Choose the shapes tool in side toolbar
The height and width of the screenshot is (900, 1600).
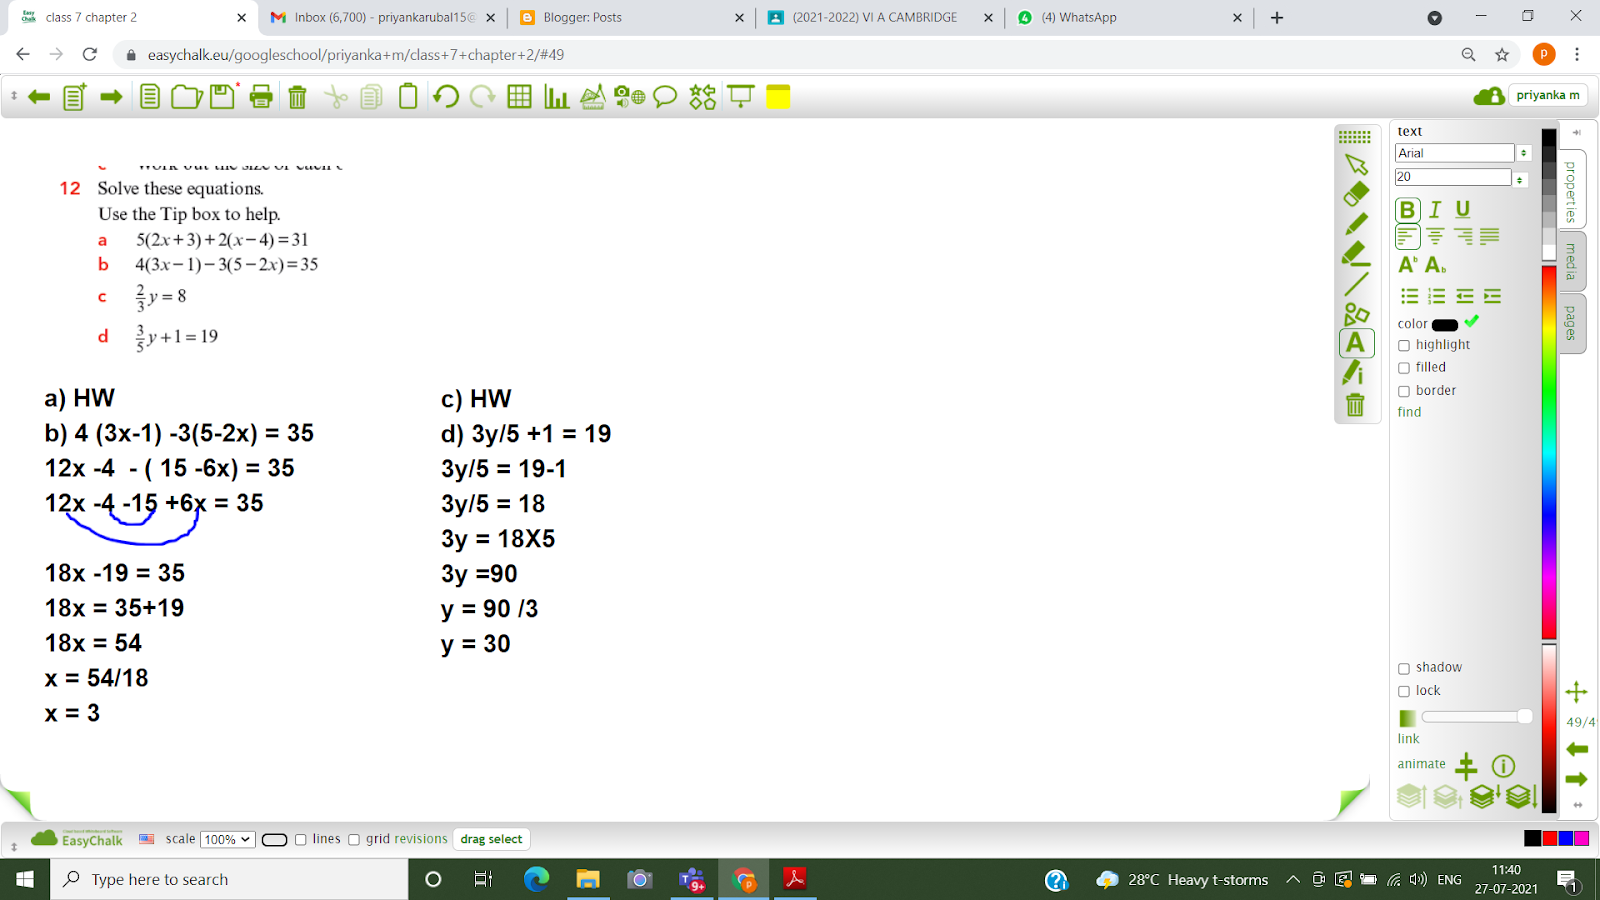coord(1356,314)
